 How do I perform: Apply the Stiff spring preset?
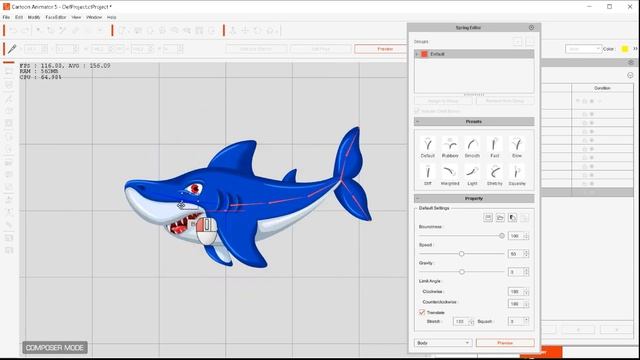tap(427, 175)
